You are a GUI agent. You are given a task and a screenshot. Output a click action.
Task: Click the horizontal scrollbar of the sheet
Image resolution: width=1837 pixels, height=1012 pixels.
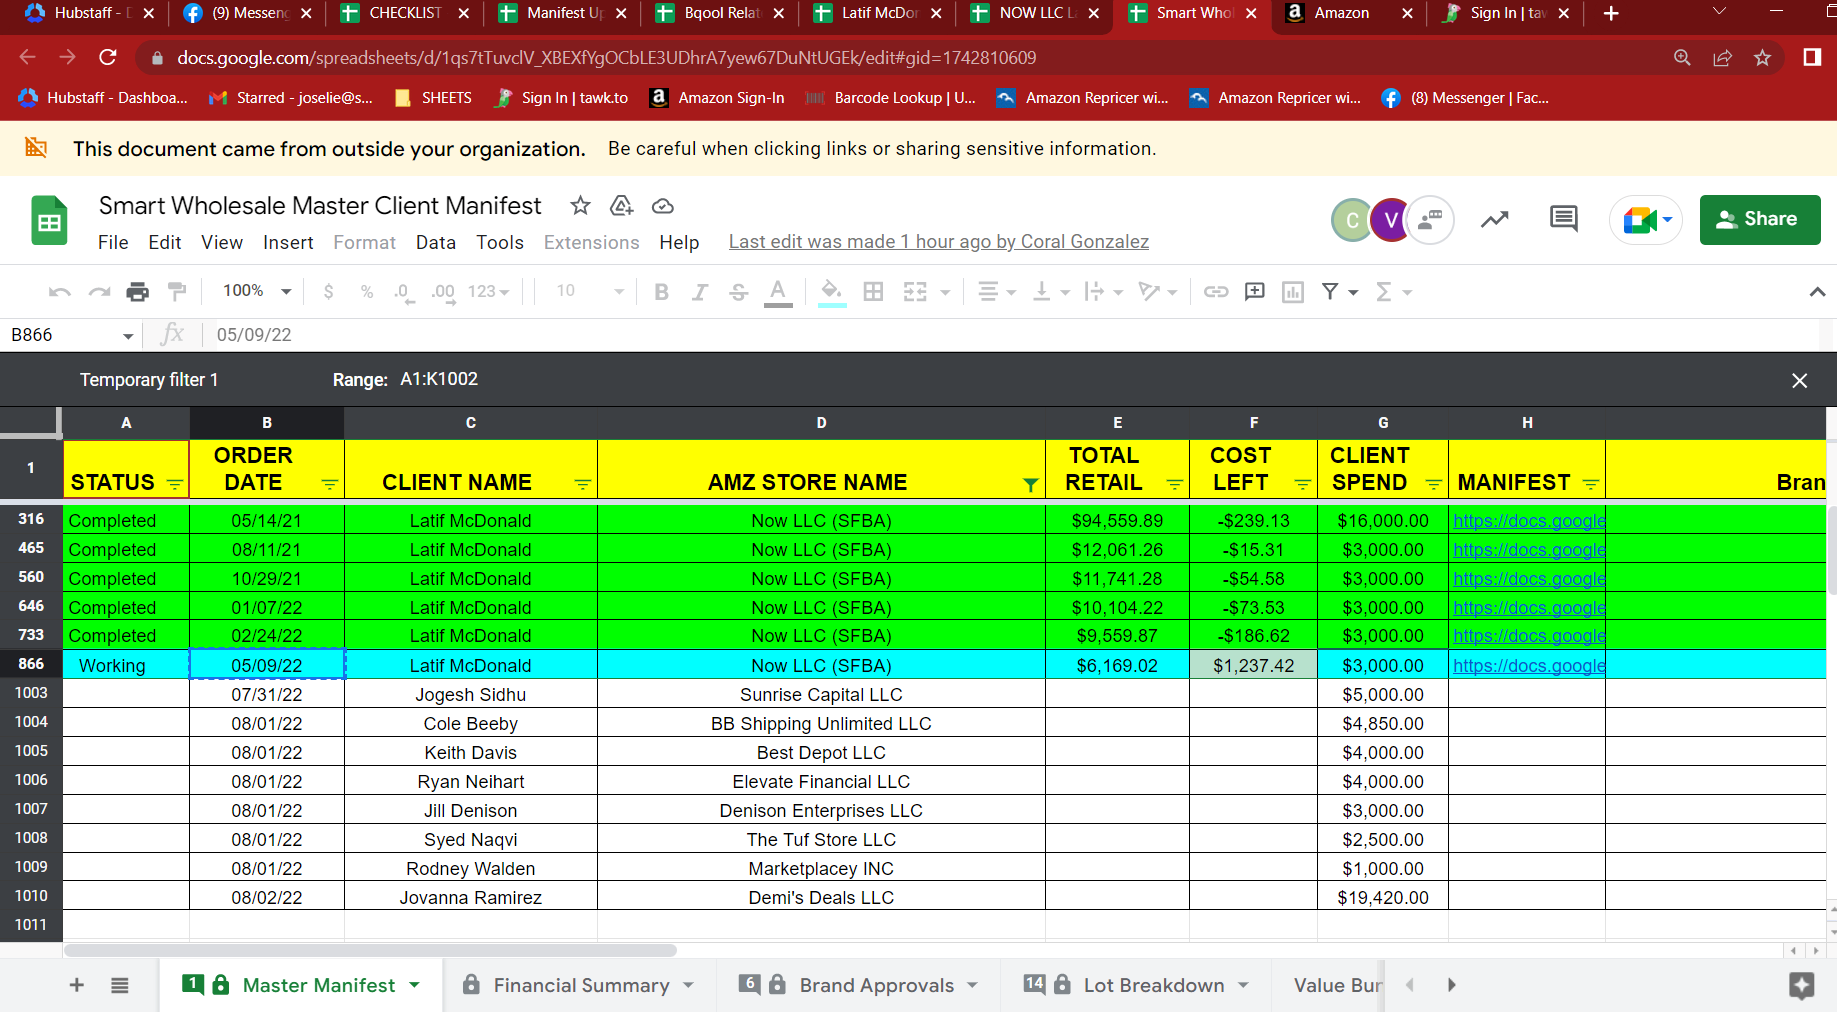(370, 950)
